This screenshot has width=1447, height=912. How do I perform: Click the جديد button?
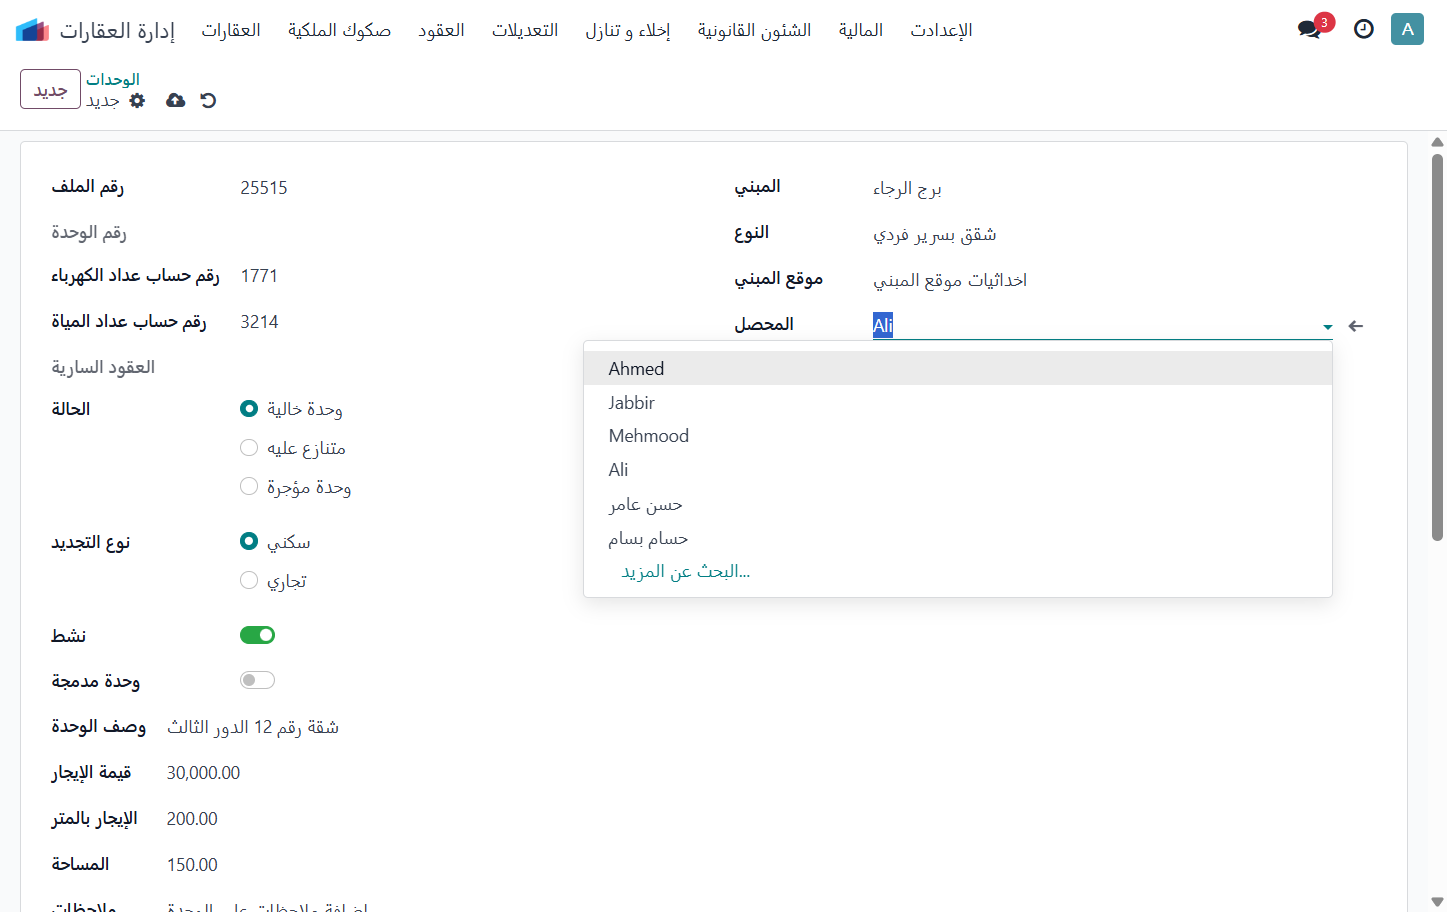point(50,89)
